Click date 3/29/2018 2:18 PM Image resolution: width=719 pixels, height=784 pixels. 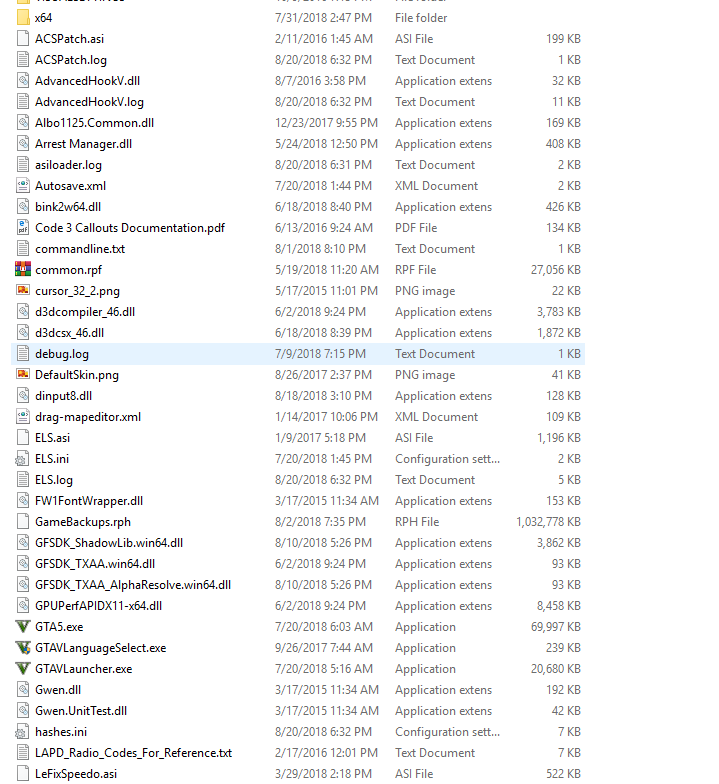(x=324, y=774)
